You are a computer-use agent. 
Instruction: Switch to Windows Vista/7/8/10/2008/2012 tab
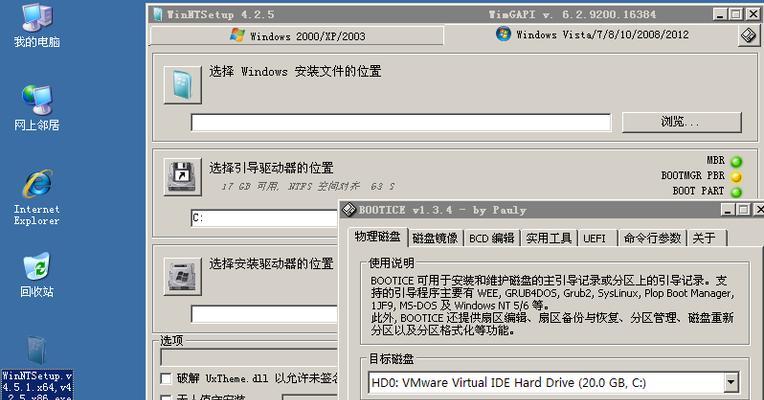click(592, 35)
